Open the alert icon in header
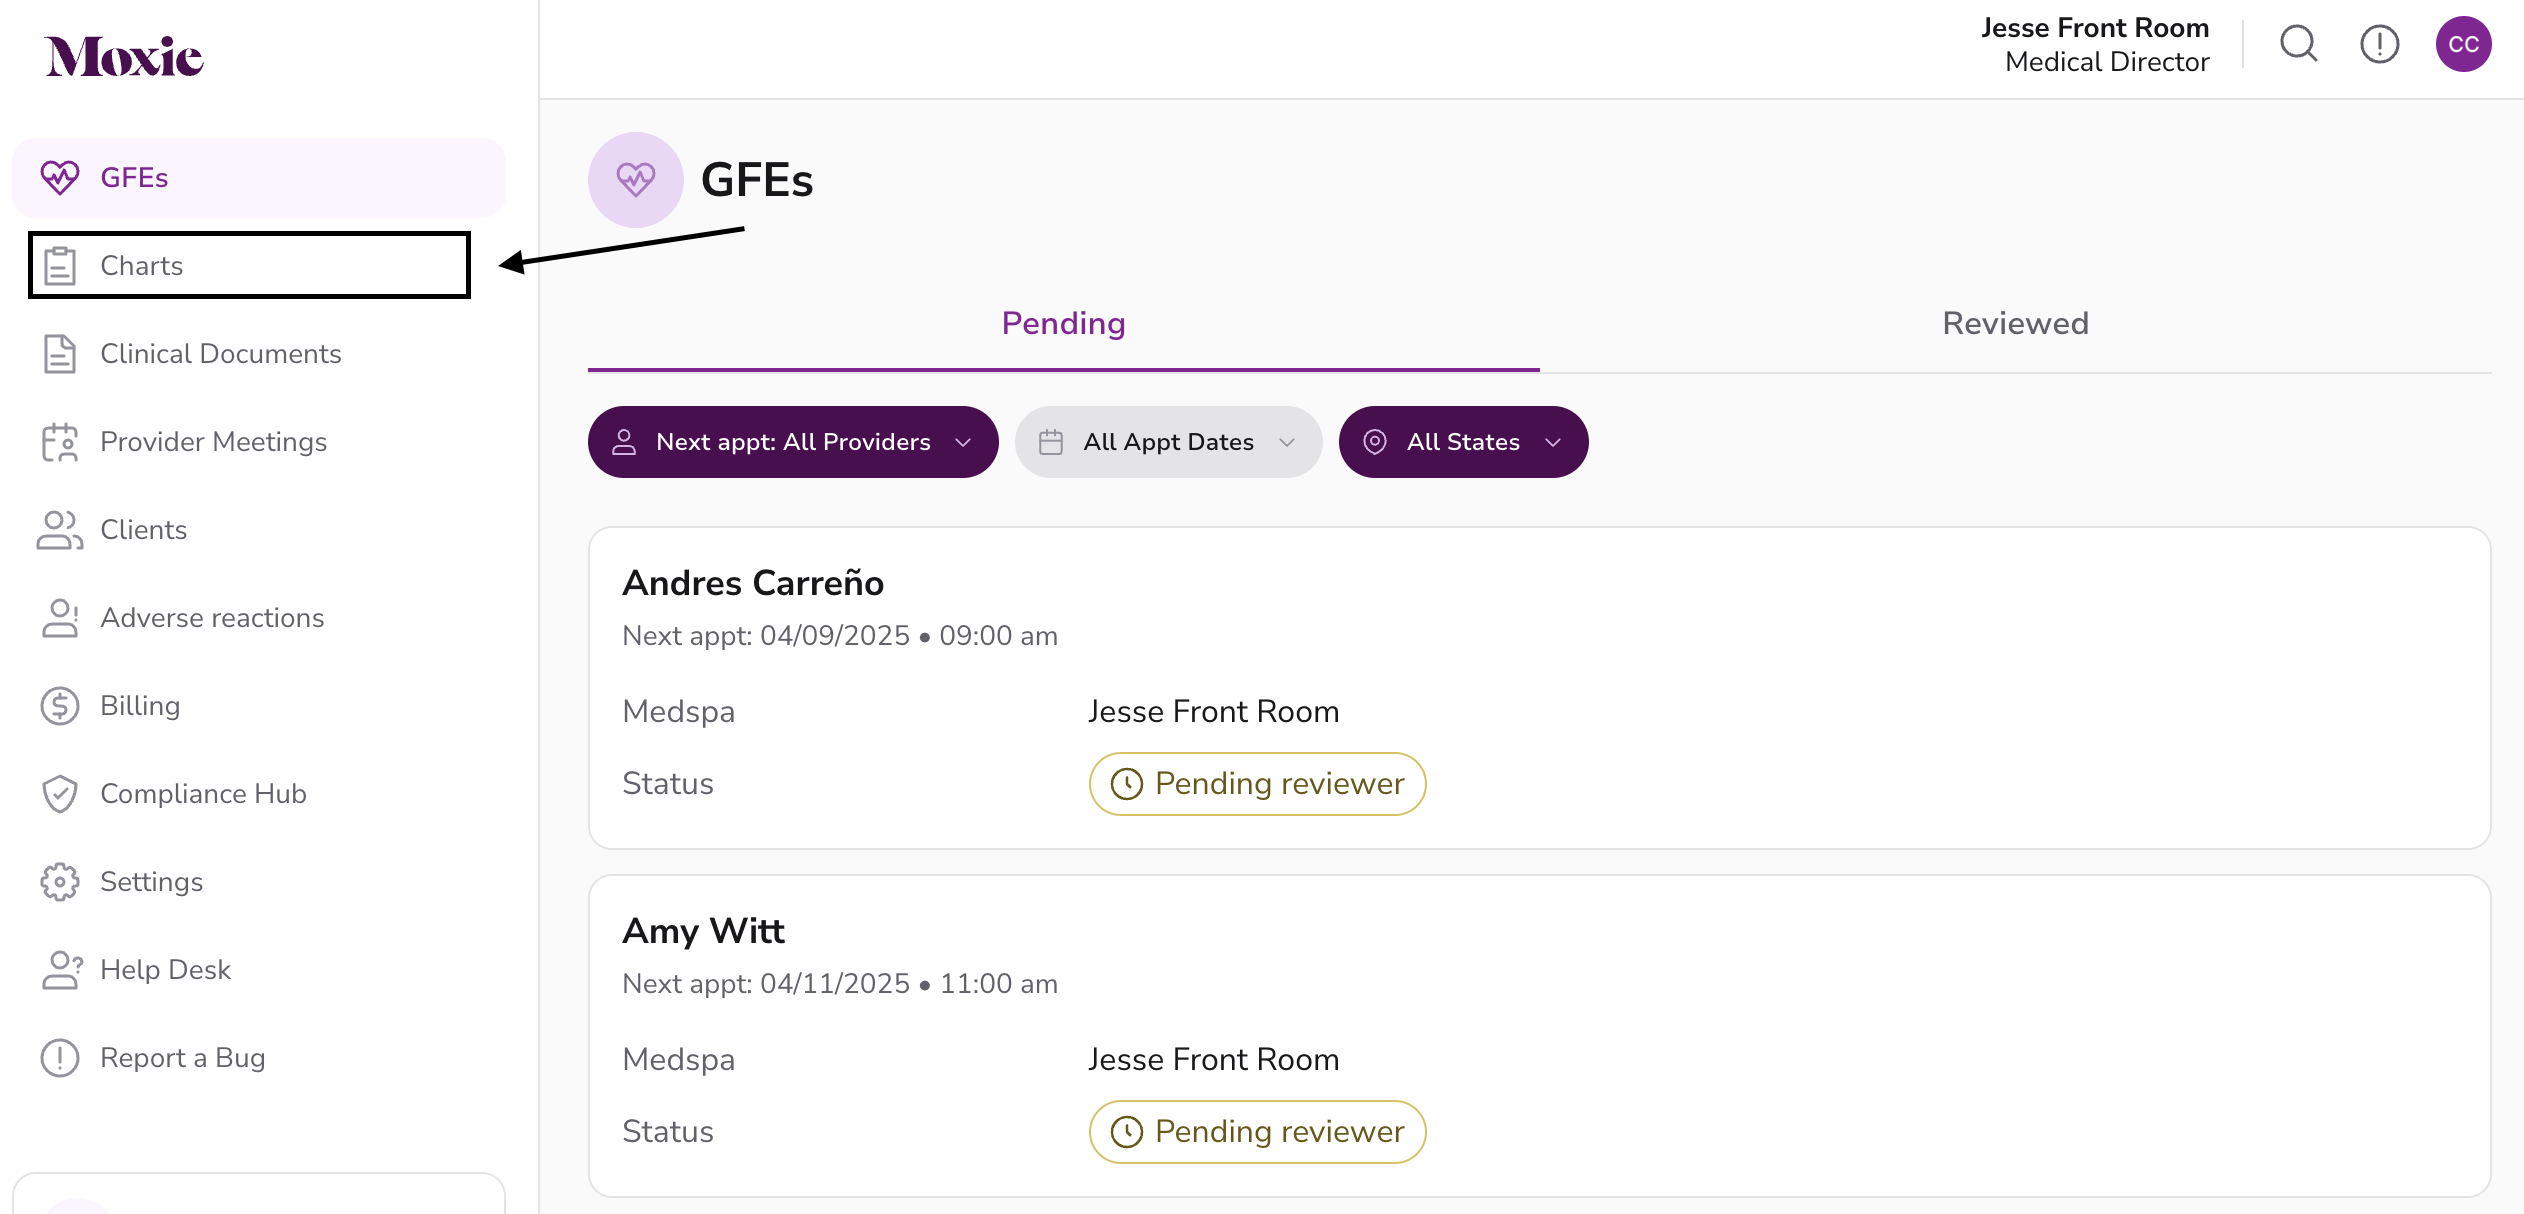Viewport: 2524px width, 1214px height. point(2379,44)
